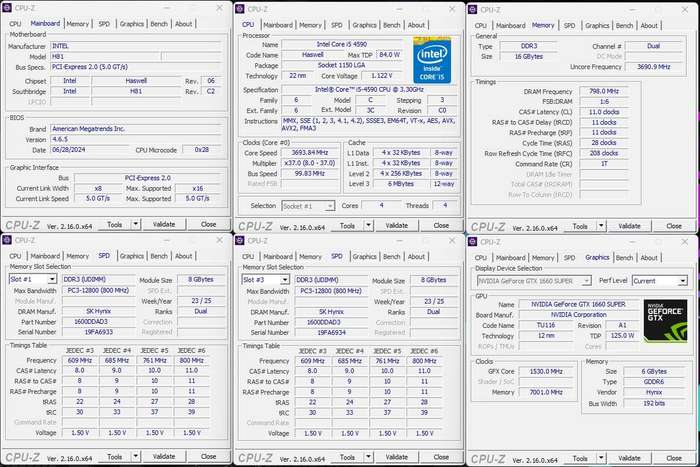Open Tools dropdown arrow in Slot #3 SPD window
700x467 pixels.
(x=368, y=457)
